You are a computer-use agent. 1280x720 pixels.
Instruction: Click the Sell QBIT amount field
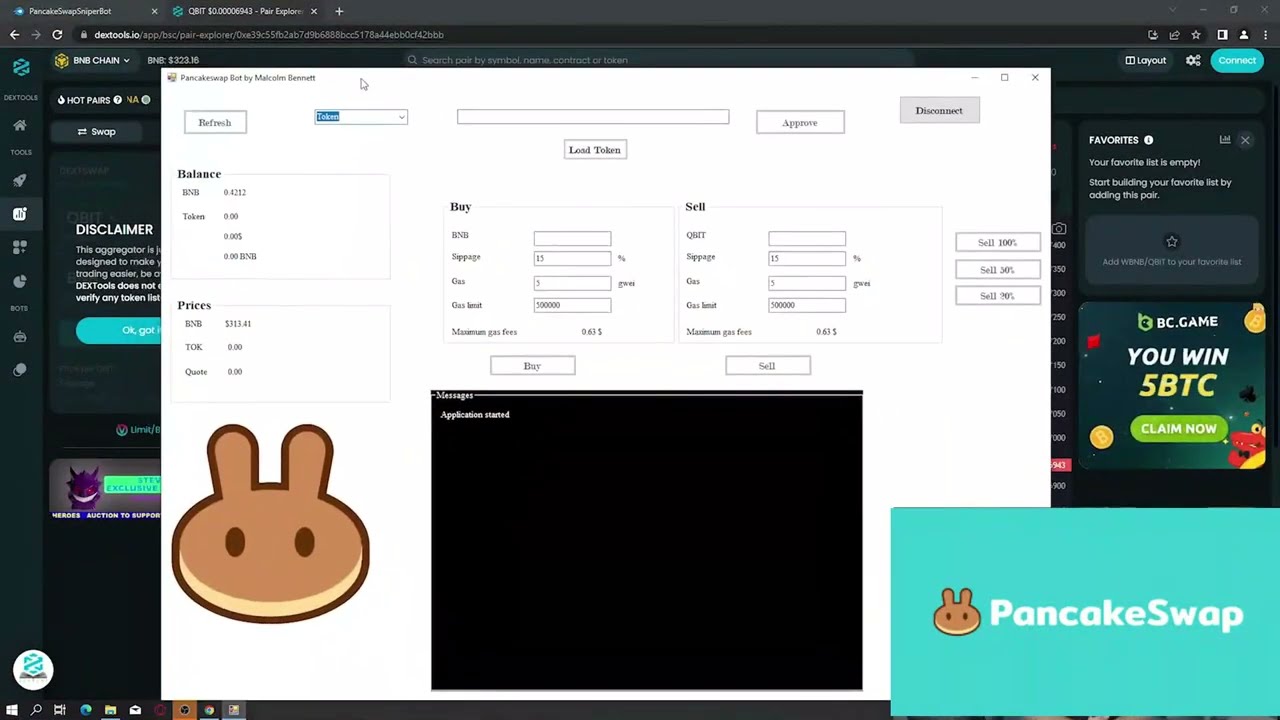coord(807,238)
